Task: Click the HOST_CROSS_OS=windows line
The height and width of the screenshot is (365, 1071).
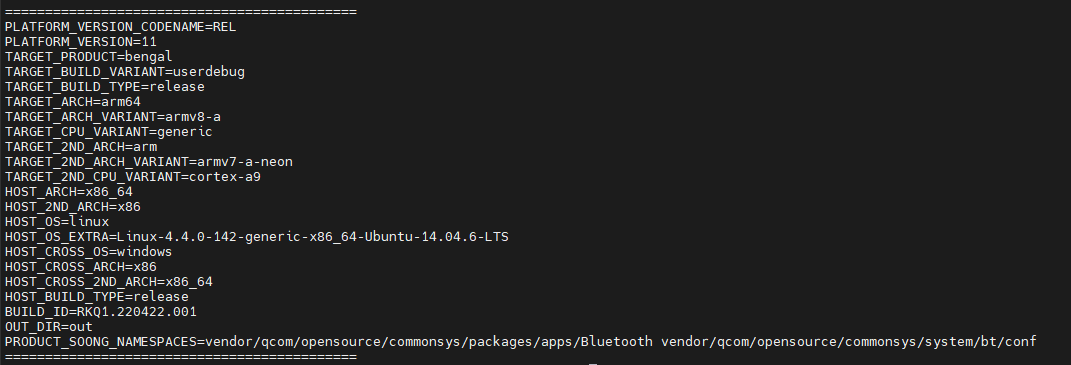Action: 88,252
